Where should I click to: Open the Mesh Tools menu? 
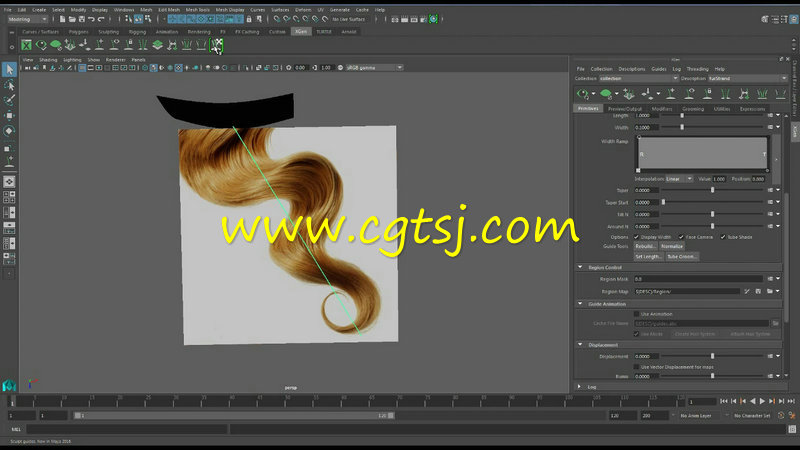pos(197,10)
